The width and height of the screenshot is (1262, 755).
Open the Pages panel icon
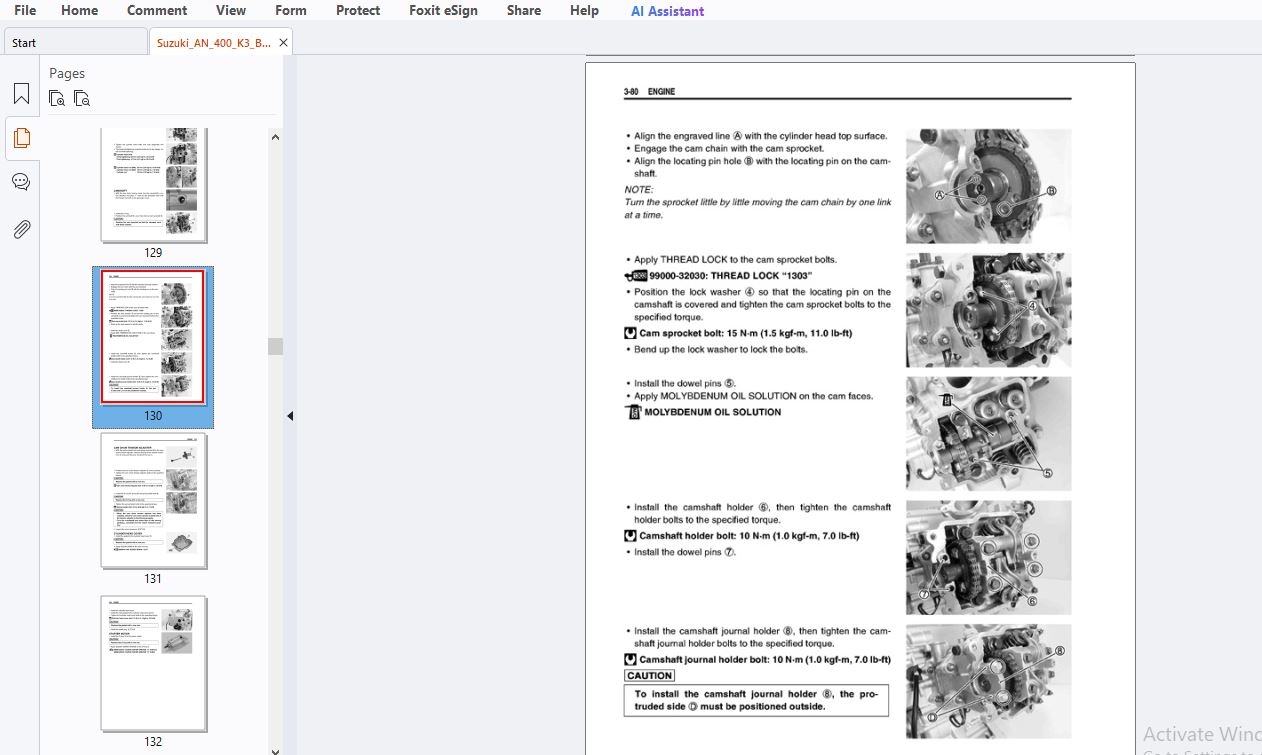click(21, 138)
